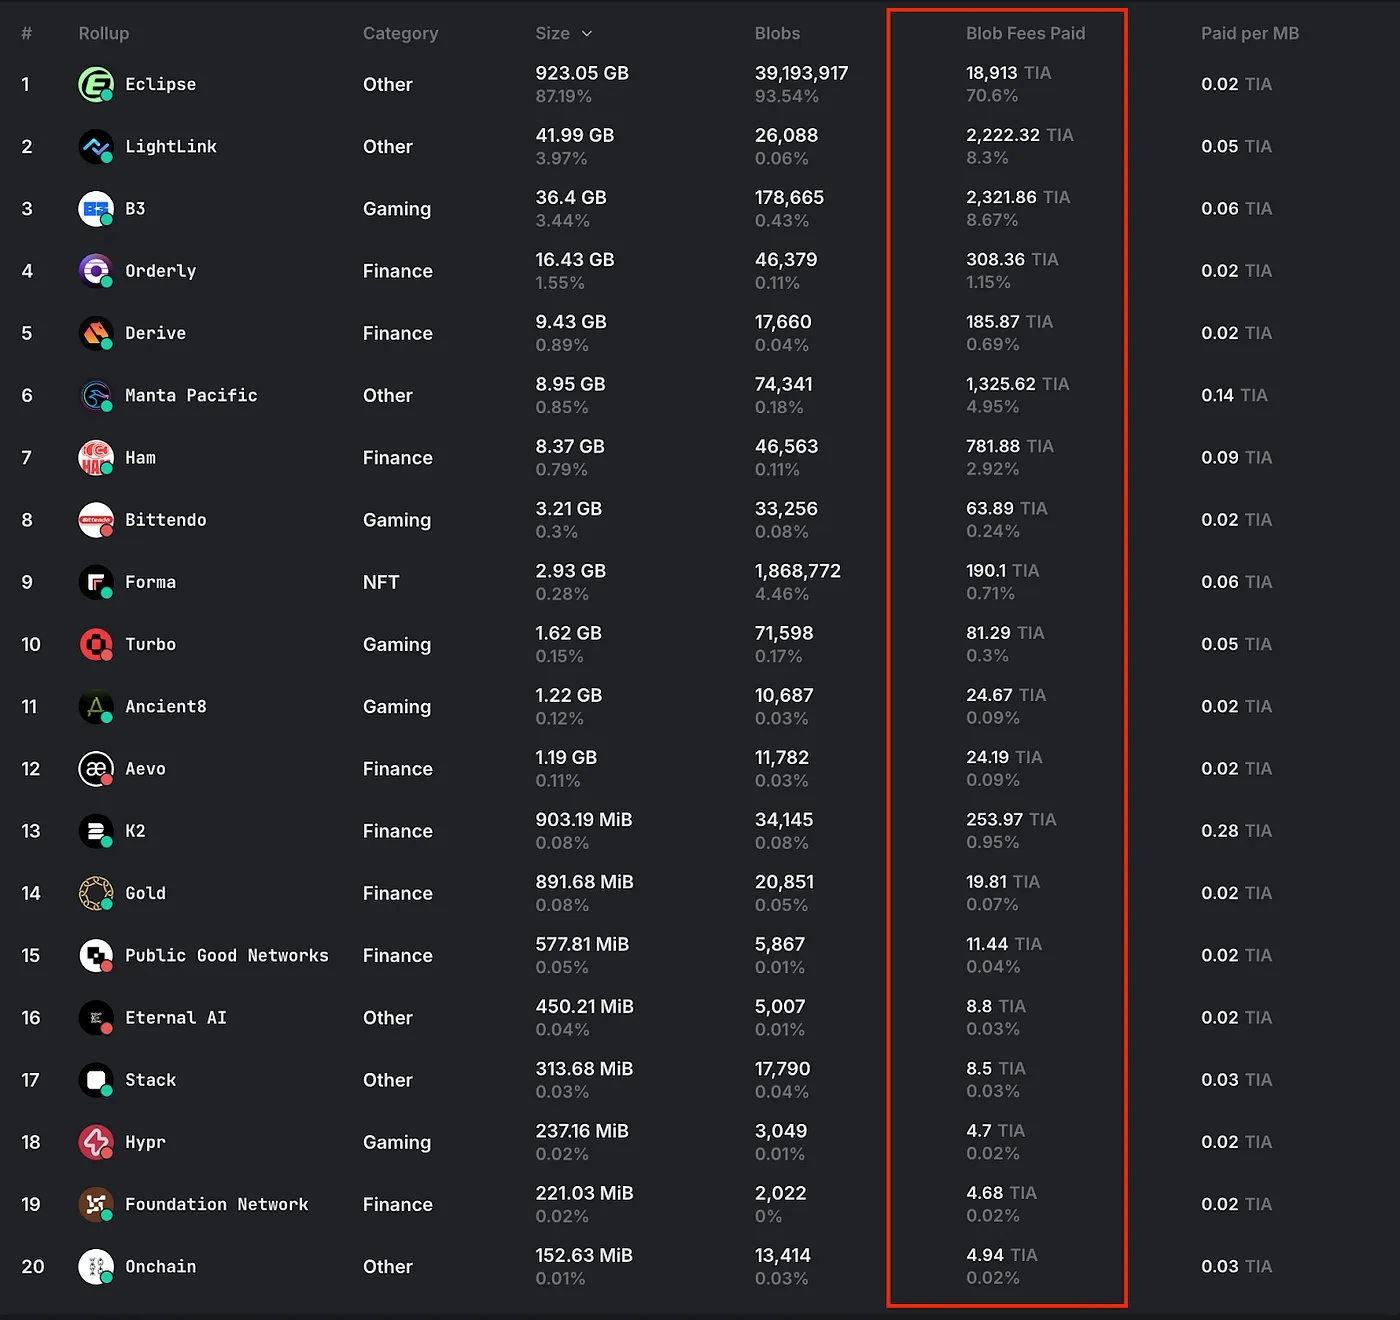Open the Public Good Networks rollup
This screenshot has height=1320, width=1400.
tap(226, 956)
